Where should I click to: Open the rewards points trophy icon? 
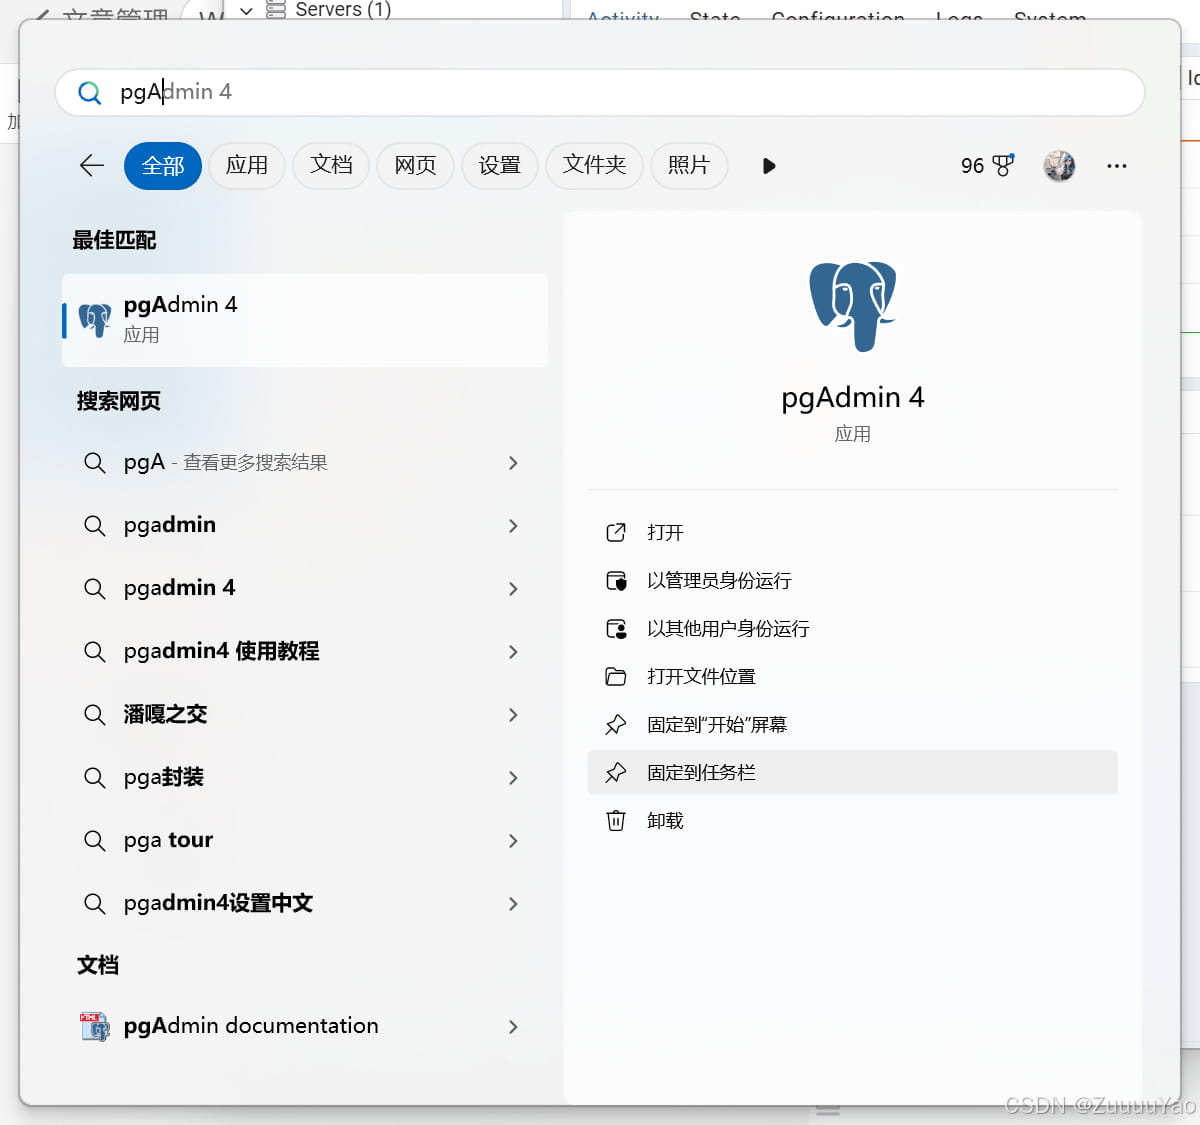click(1003, 165)
